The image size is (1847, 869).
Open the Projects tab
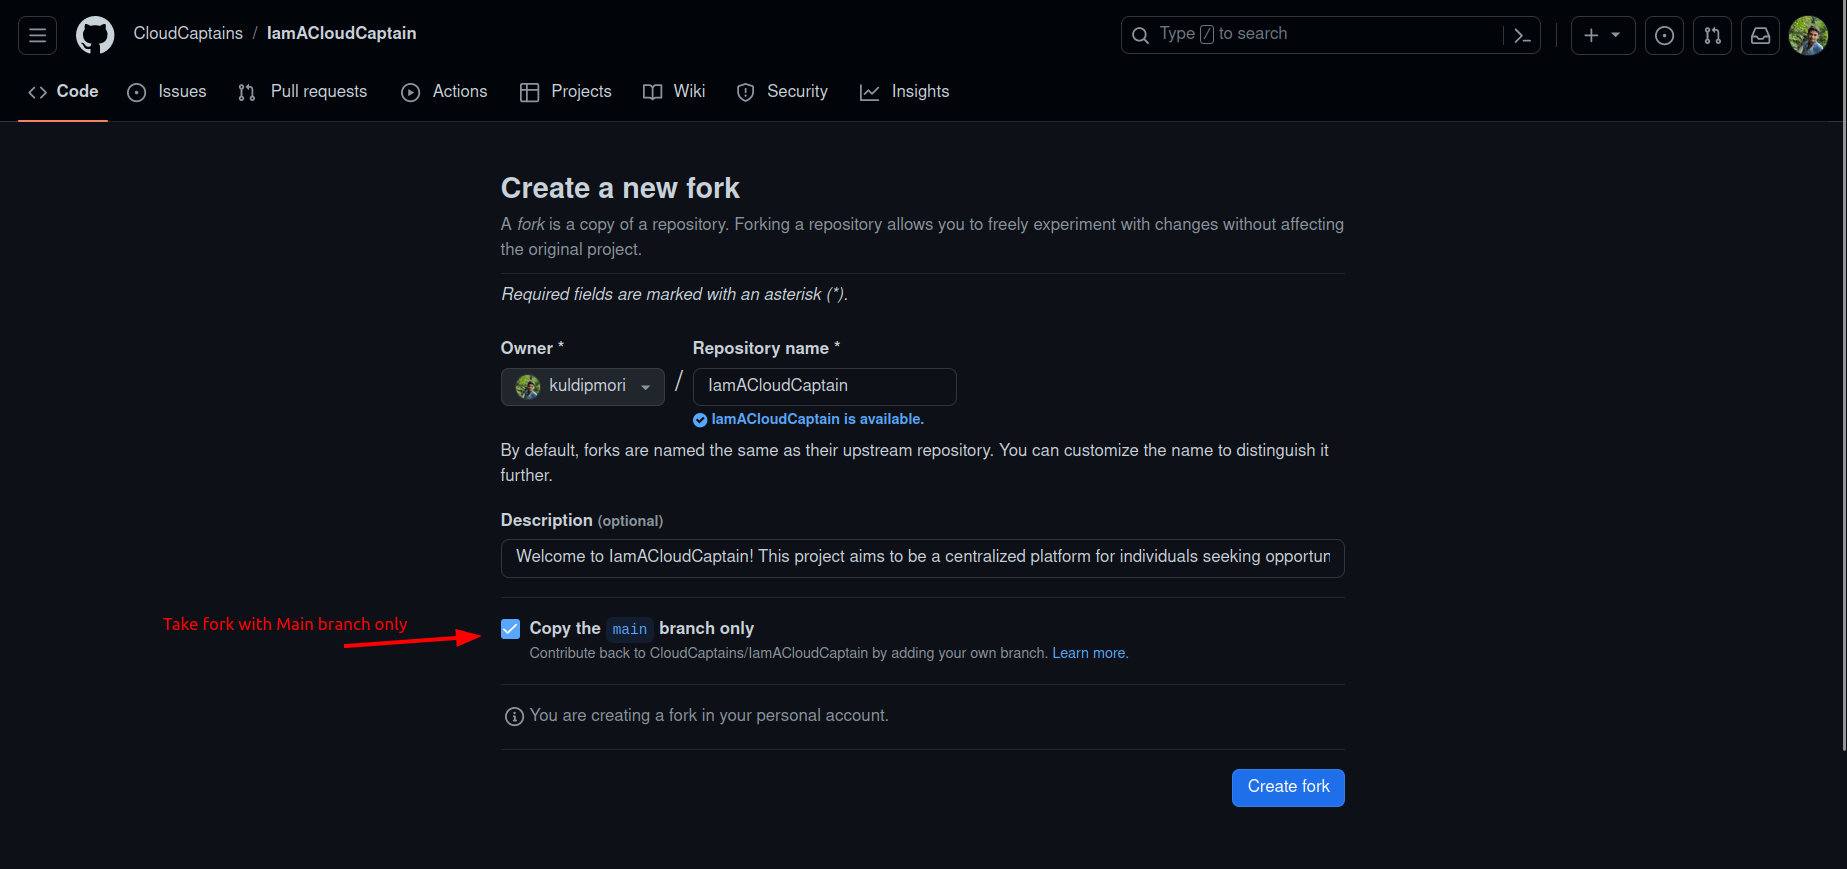pos(566,91)
